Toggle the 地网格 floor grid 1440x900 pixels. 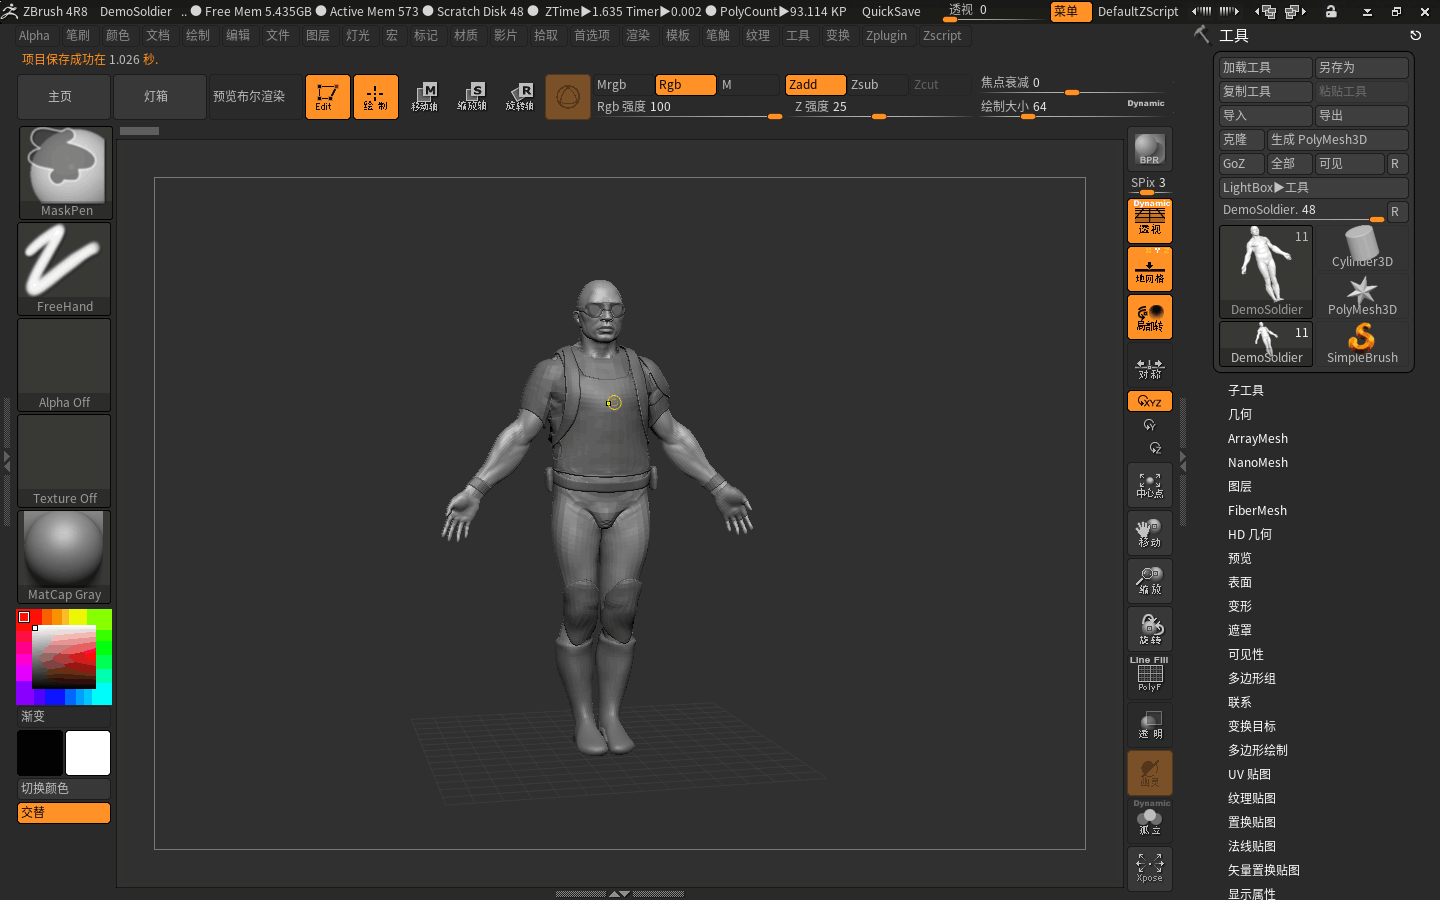coord(1149,268)
